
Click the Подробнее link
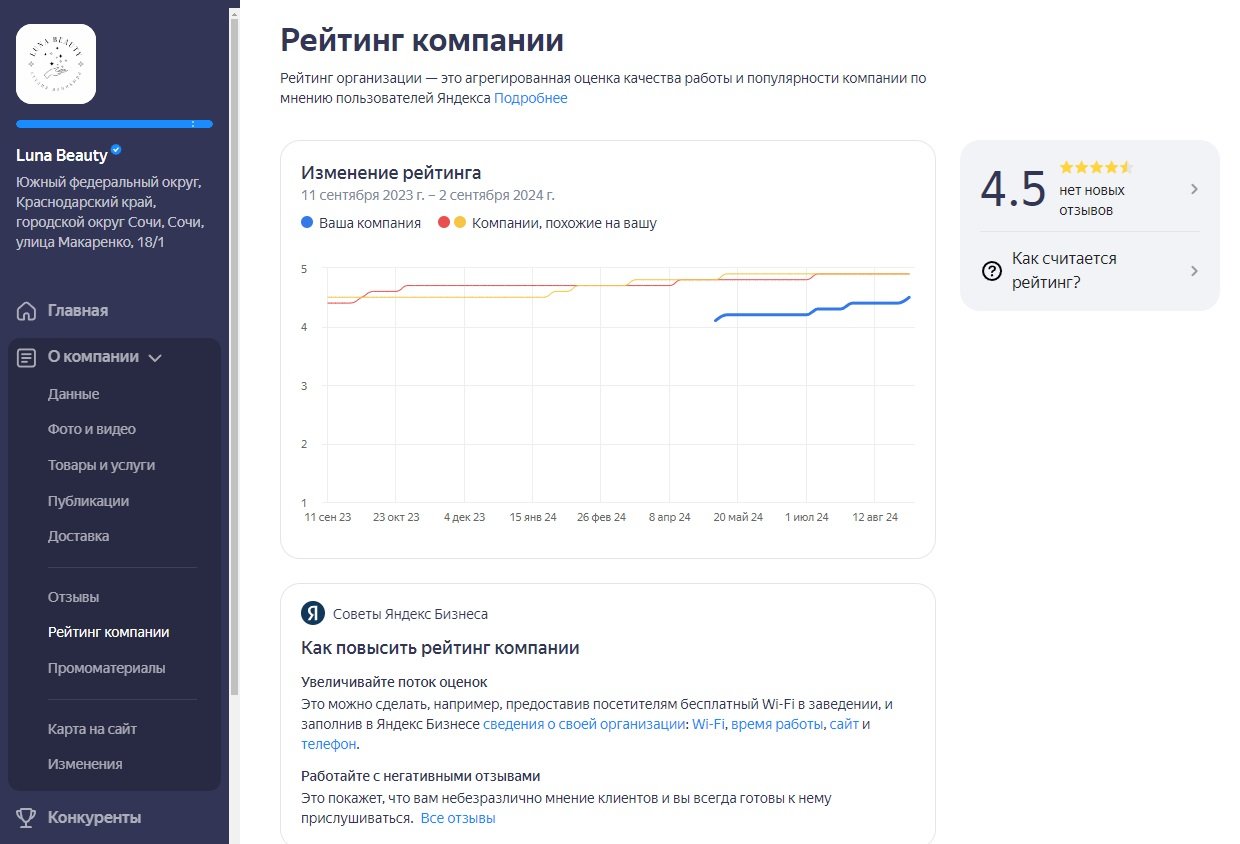pos(531,98)
